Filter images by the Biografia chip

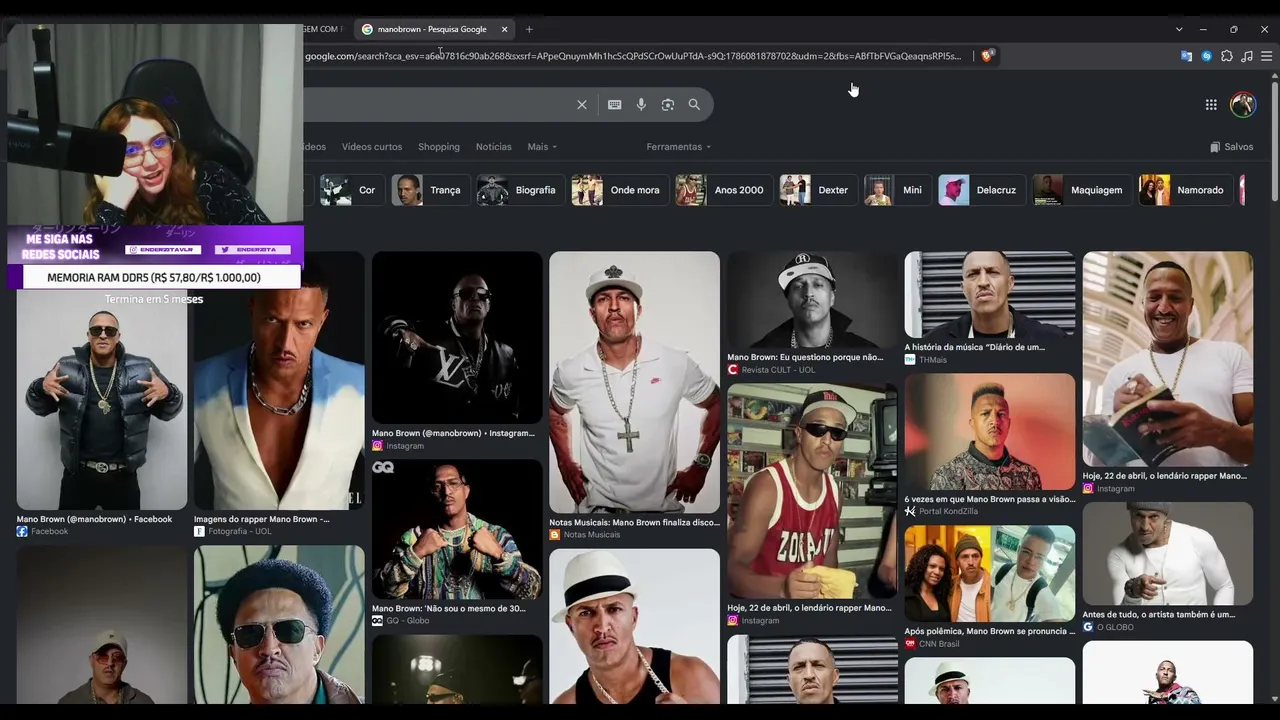519,190
